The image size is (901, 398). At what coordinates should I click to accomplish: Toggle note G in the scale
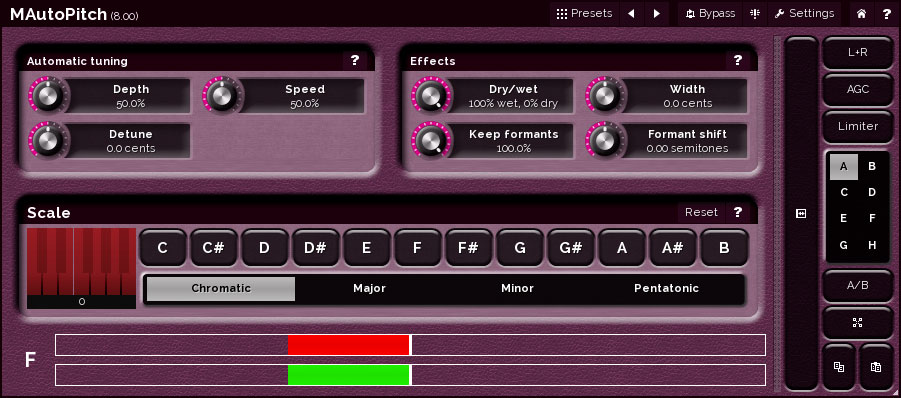(519, 248)
